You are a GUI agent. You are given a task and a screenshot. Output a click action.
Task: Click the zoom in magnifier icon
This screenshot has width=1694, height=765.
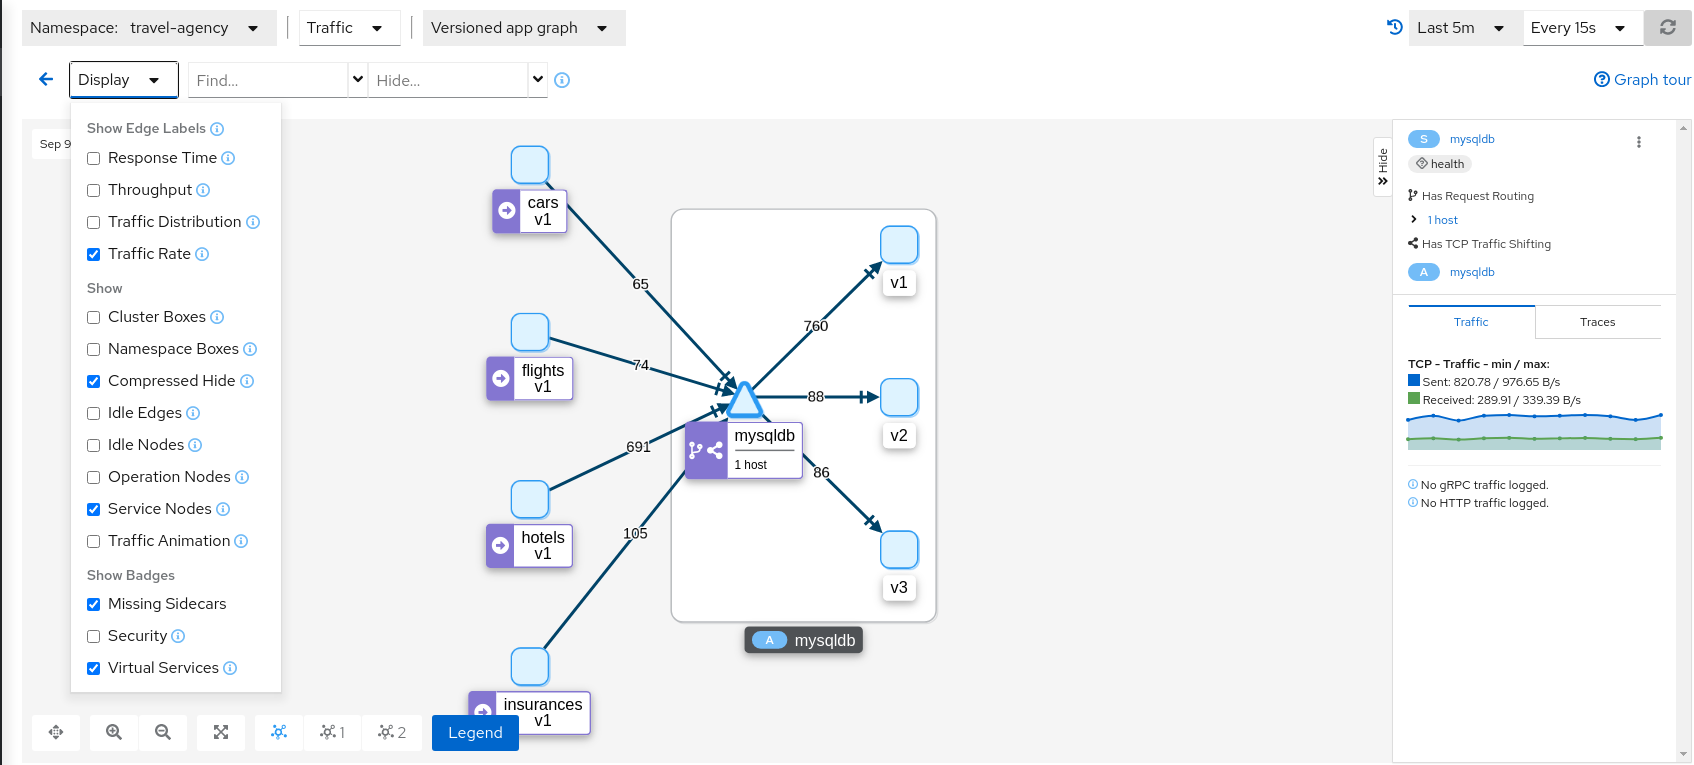tap(114, 732)
